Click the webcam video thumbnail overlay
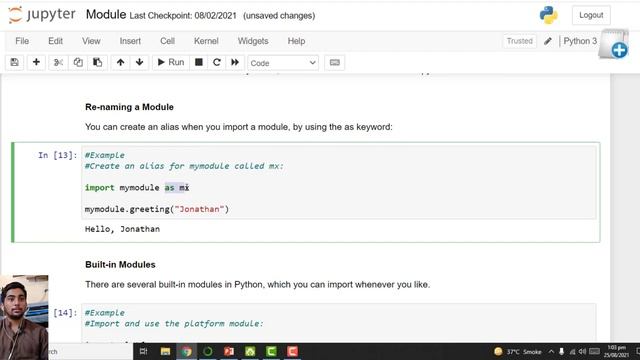 coord(24,317)
